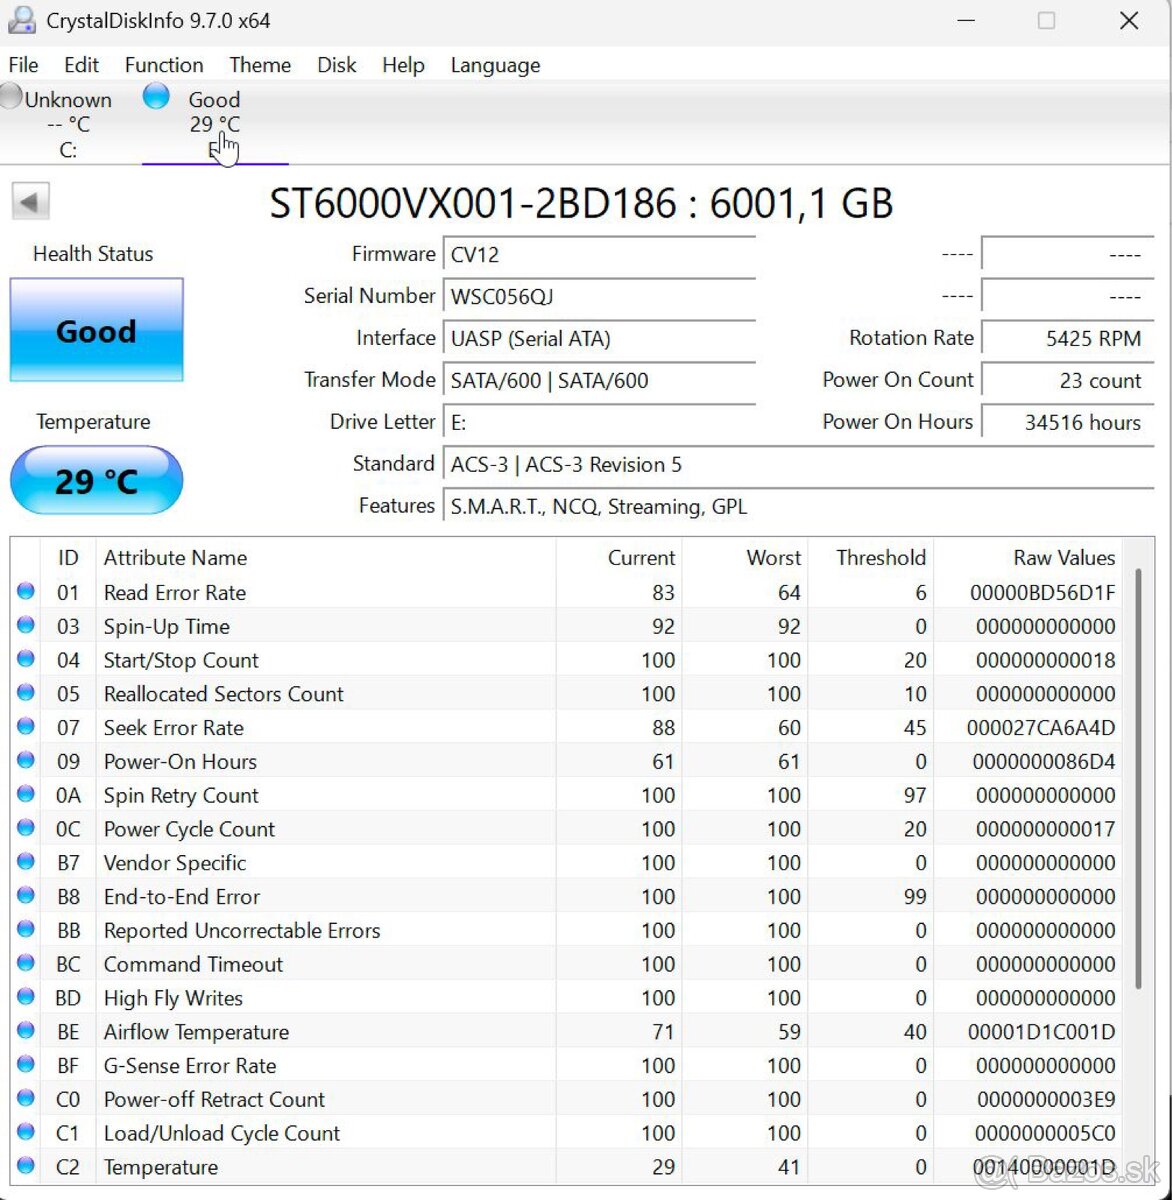Open the Language menu
1172x1200 pixels.
pyautogui.click(x=494, y=64)
